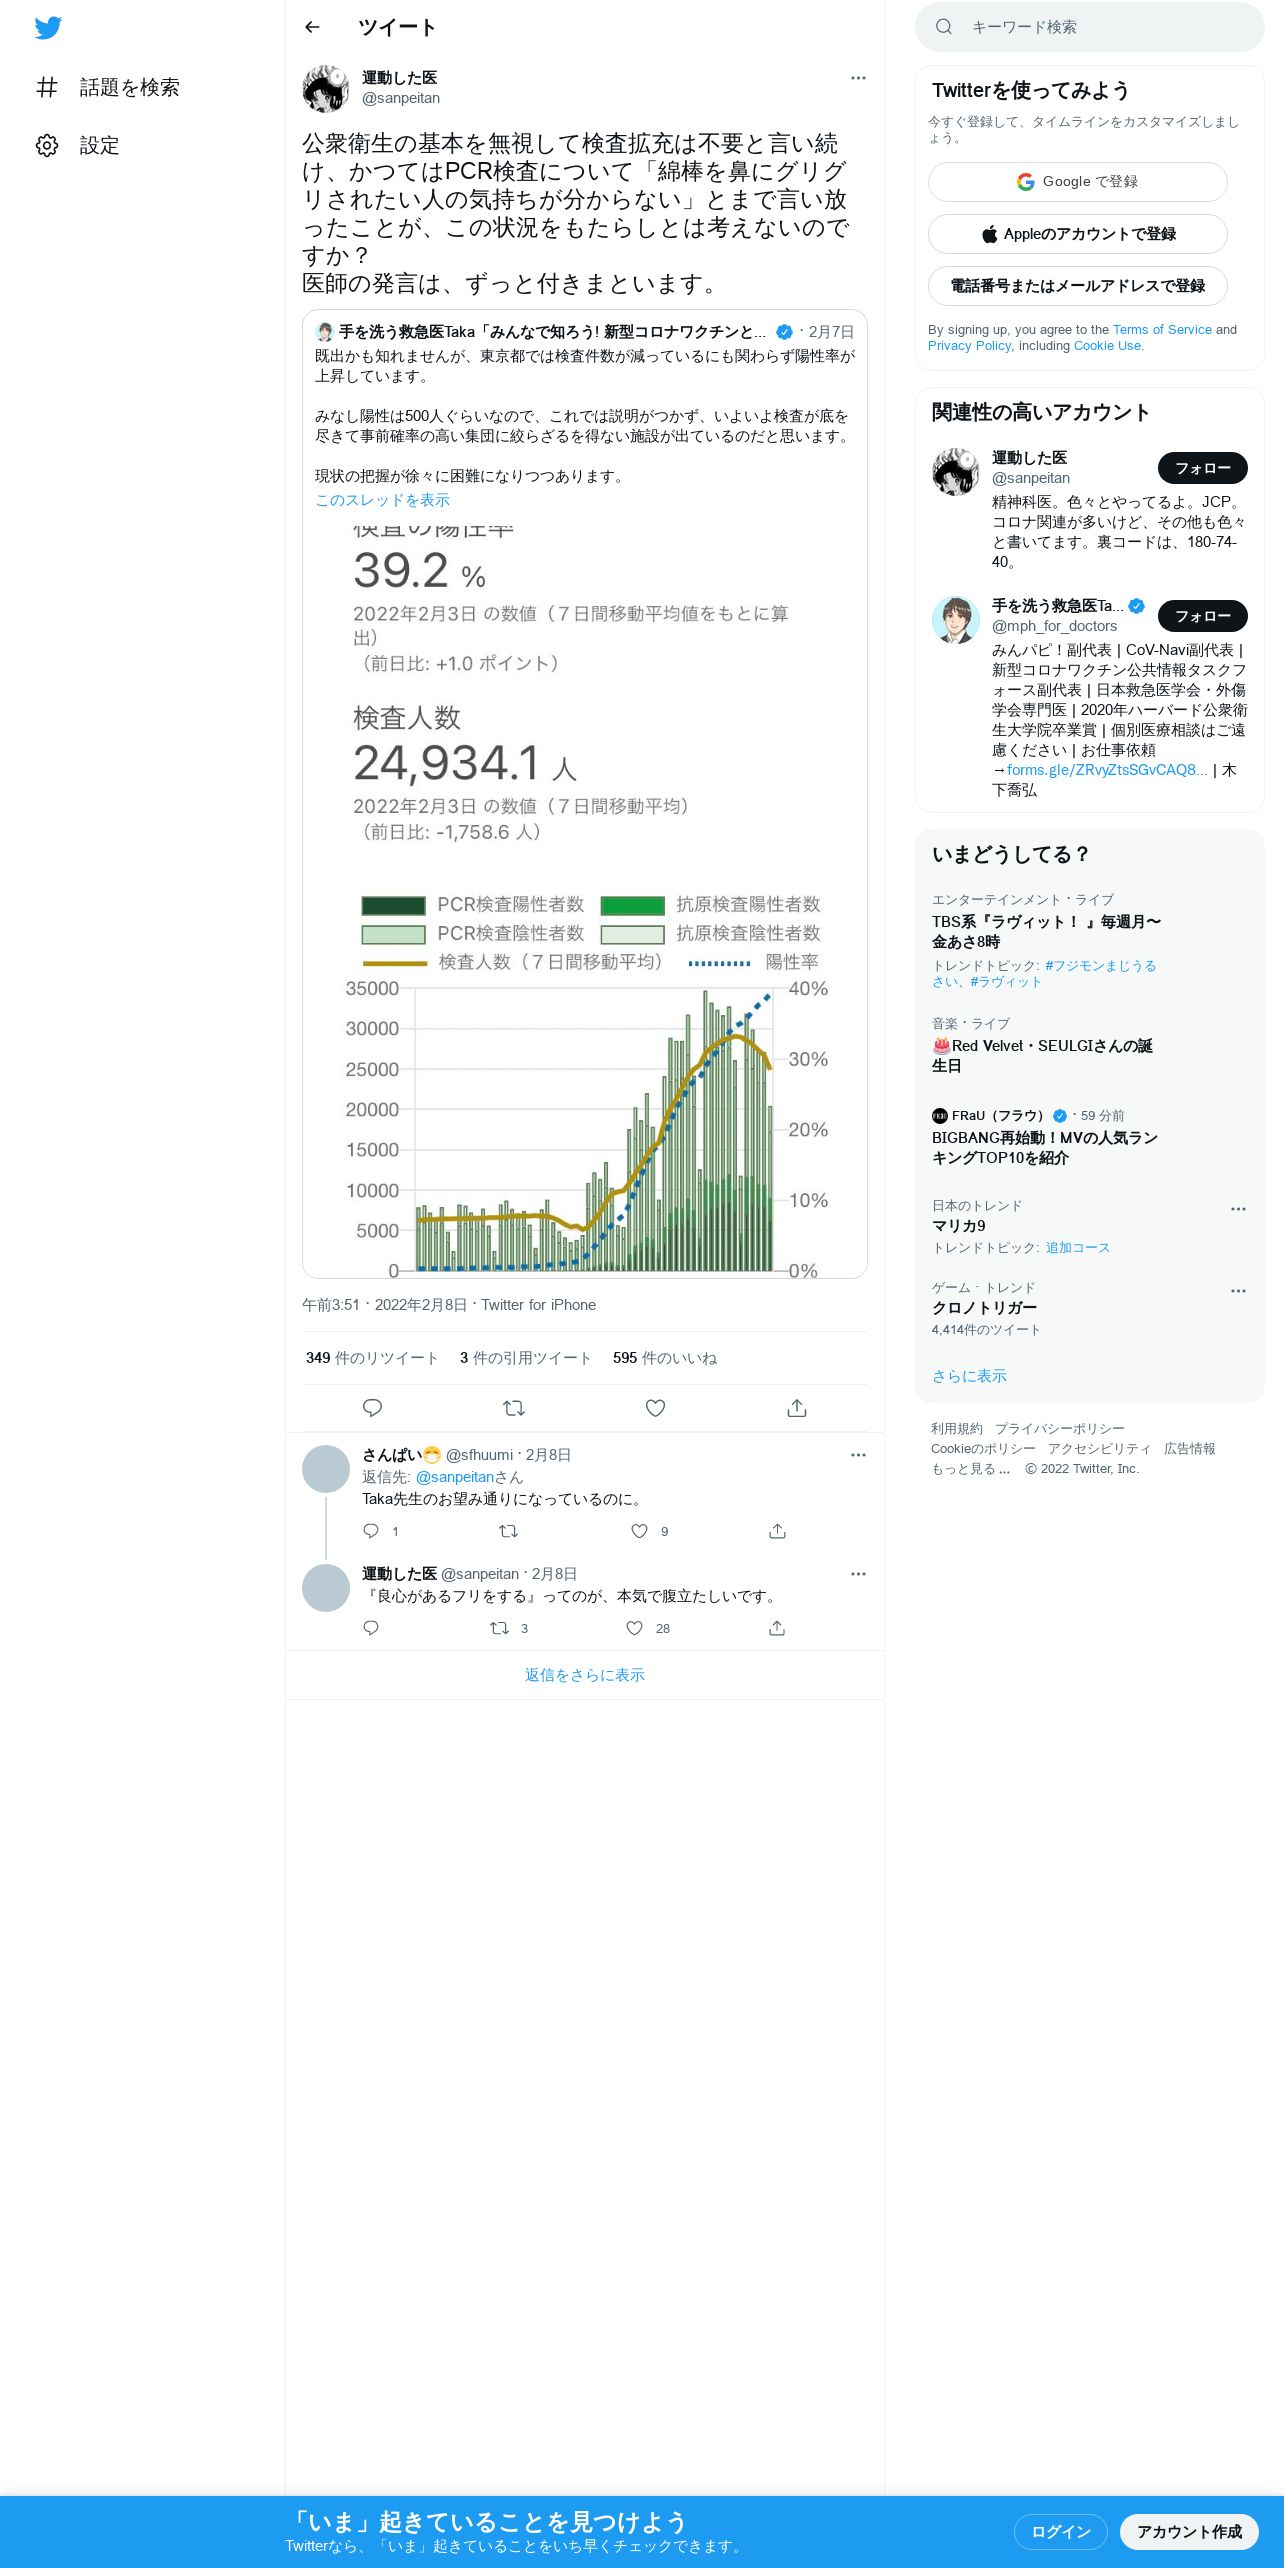Open Red Velvet SEULGI birthday trend

coord(1042,1056)
